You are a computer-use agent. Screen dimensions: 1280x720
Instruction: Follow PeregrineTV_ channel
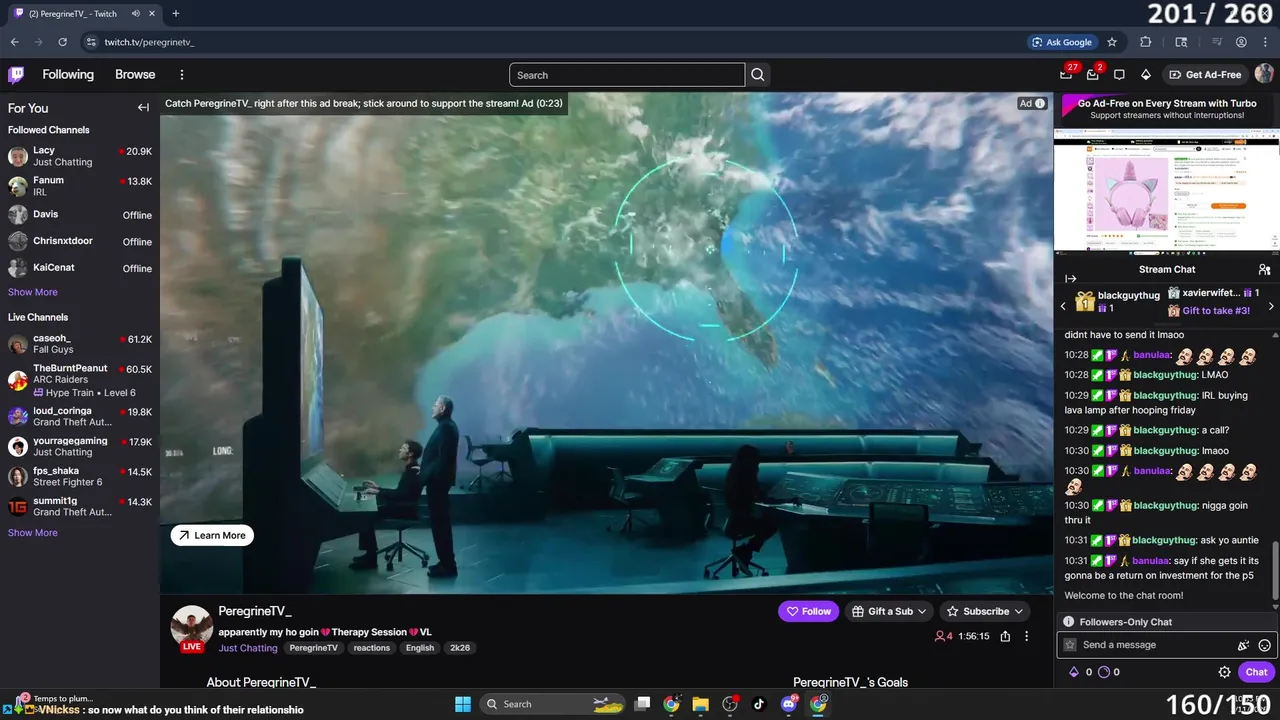[809, 611]
